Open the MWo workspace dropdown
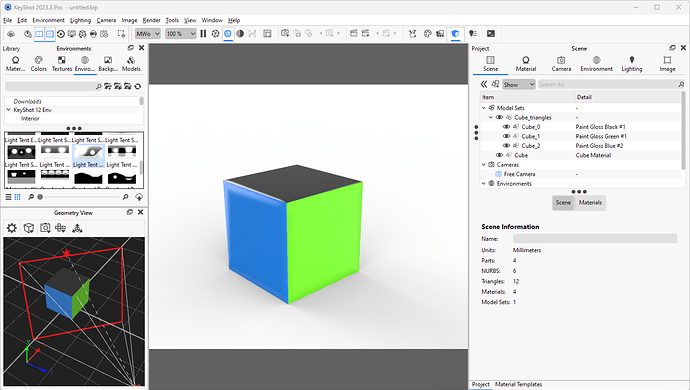The width and height of the screenshot is (690, 390). coord(147,34)
